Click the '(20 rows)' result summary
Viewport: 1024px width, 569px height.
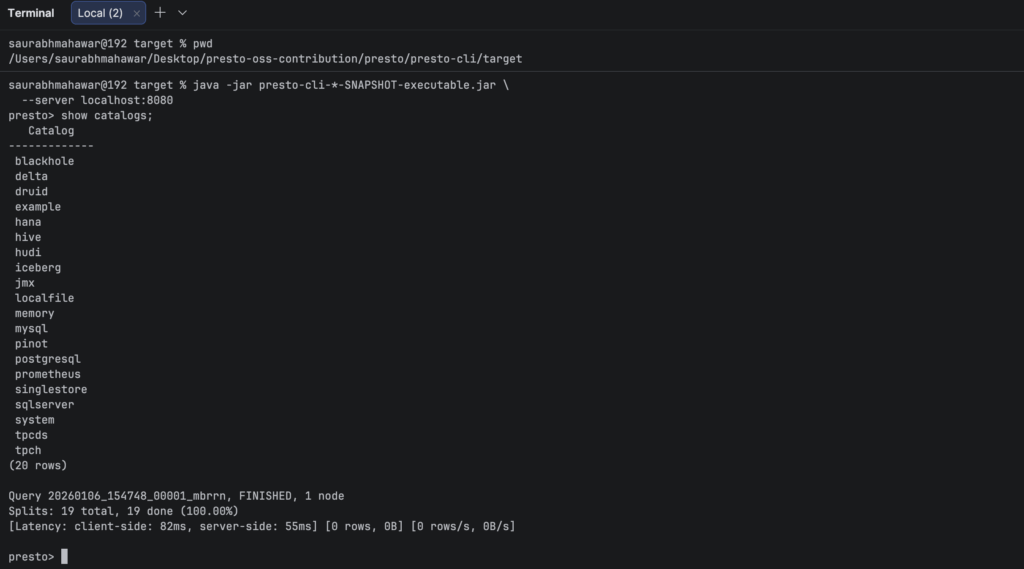click(x=38, y=465)
